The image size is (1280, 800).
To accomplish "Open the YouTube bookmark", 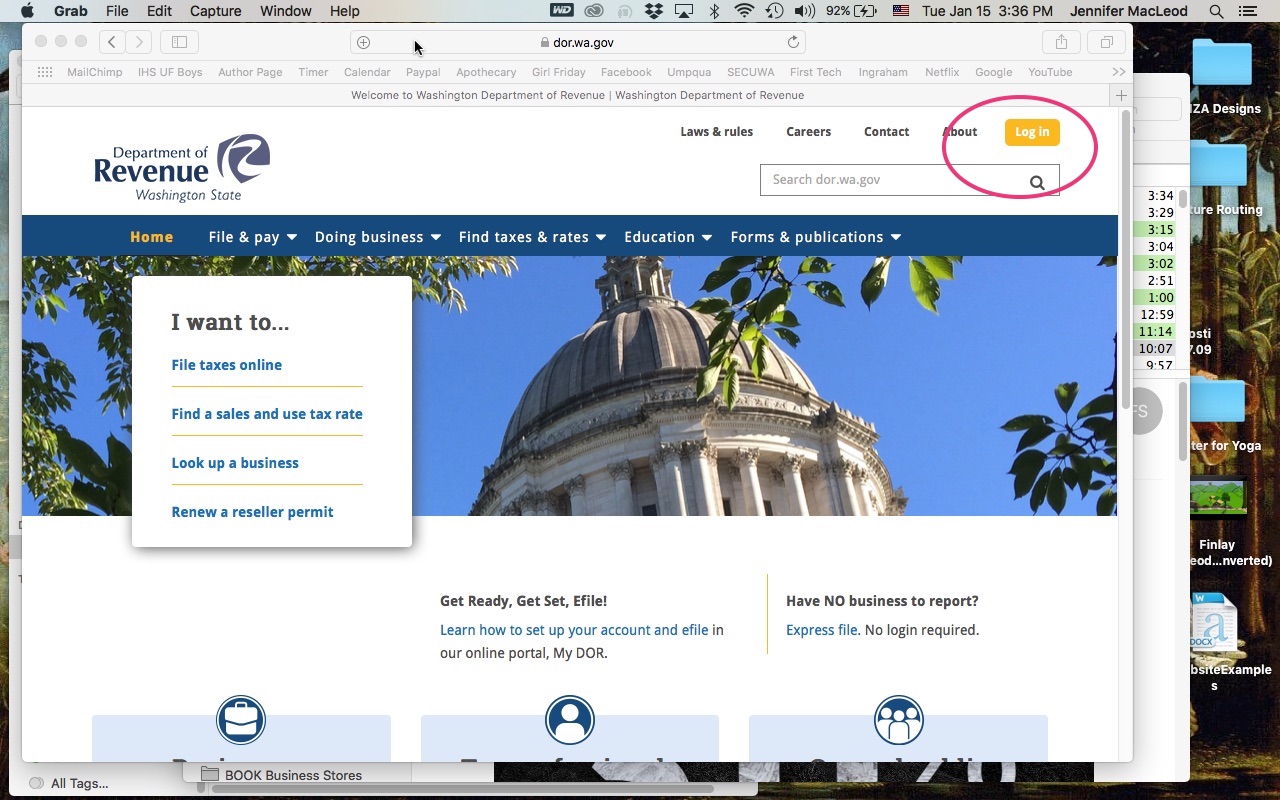I will 1050,72.
